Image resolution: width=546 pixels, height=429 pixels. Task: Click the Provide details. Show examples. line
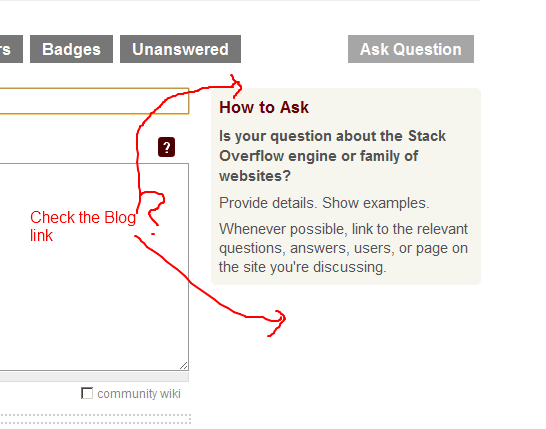point(324,203)
